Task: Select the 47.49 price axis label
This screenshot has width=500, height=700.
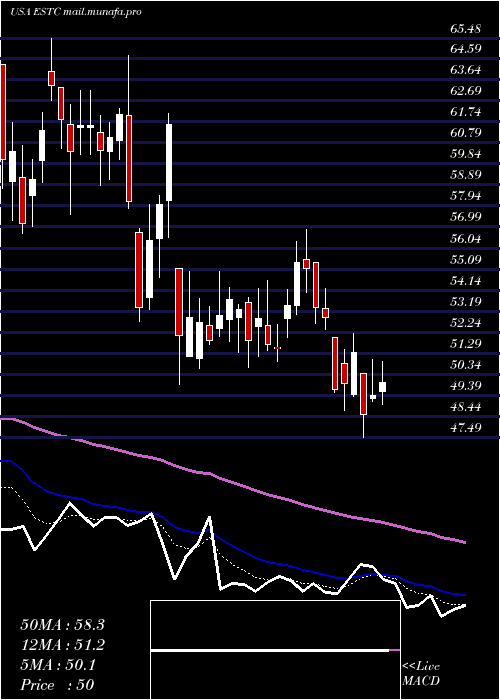Action: point(466,428)
